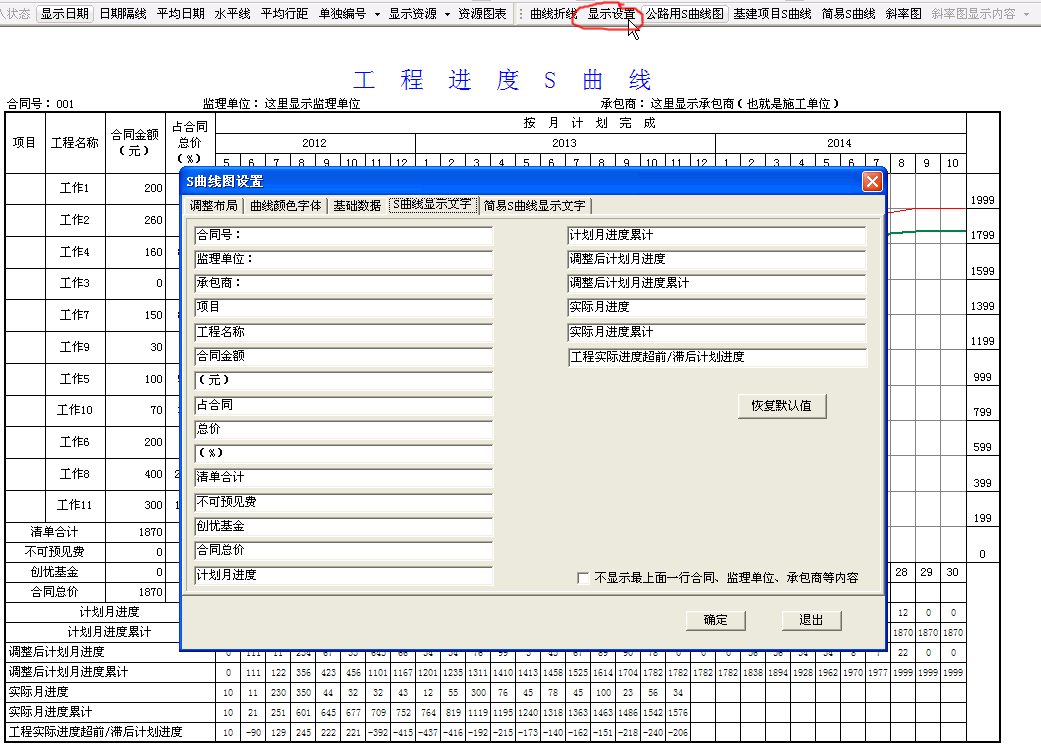1041x751 pixels.
Task: Open 显示设置 from the toolbar
Action: (x=611, y=13)
